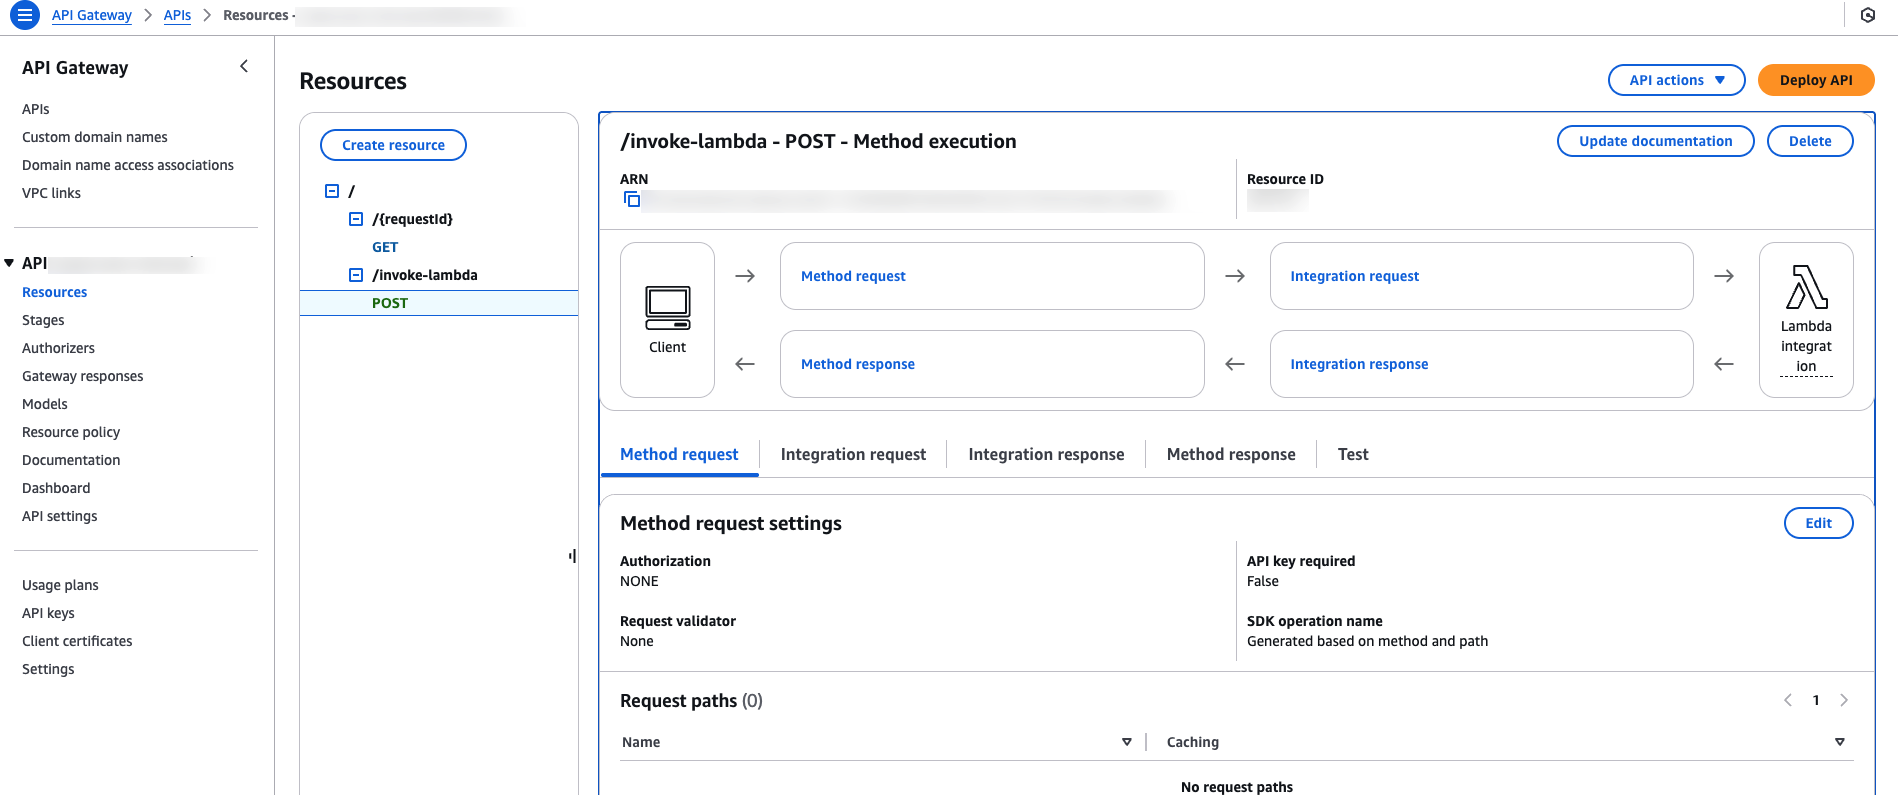The image size is (1898, 795).
Task: Open the API actions dropdown
Action: pyautogui.click(x=1676, y=80)
